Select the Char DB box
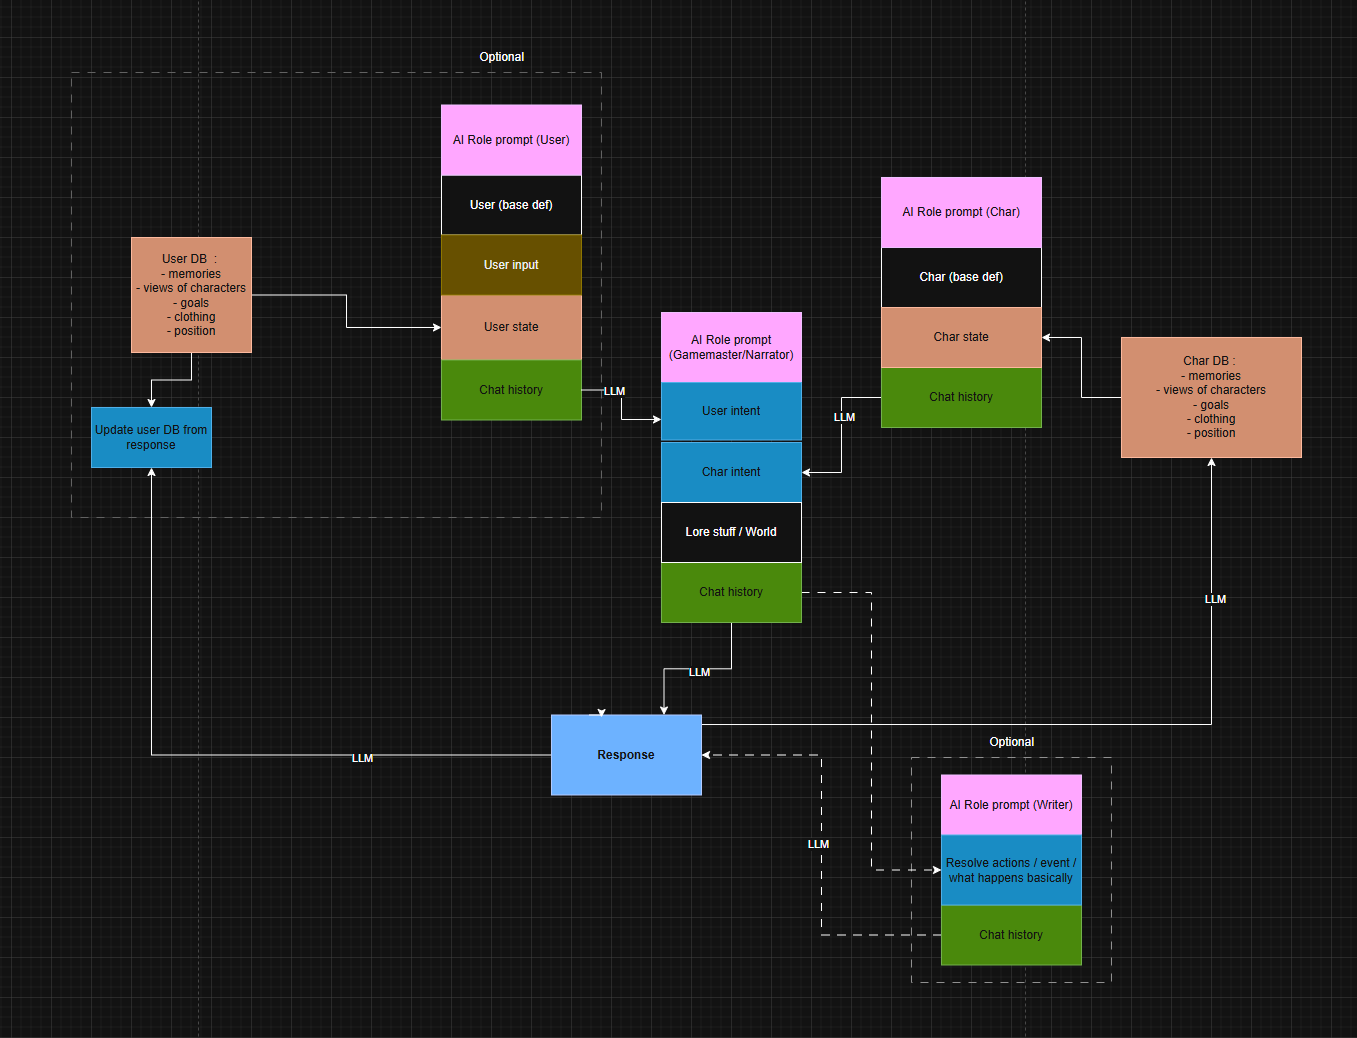The width and height of the screenshot is (1357, 1038). (x=1211, y=397)
